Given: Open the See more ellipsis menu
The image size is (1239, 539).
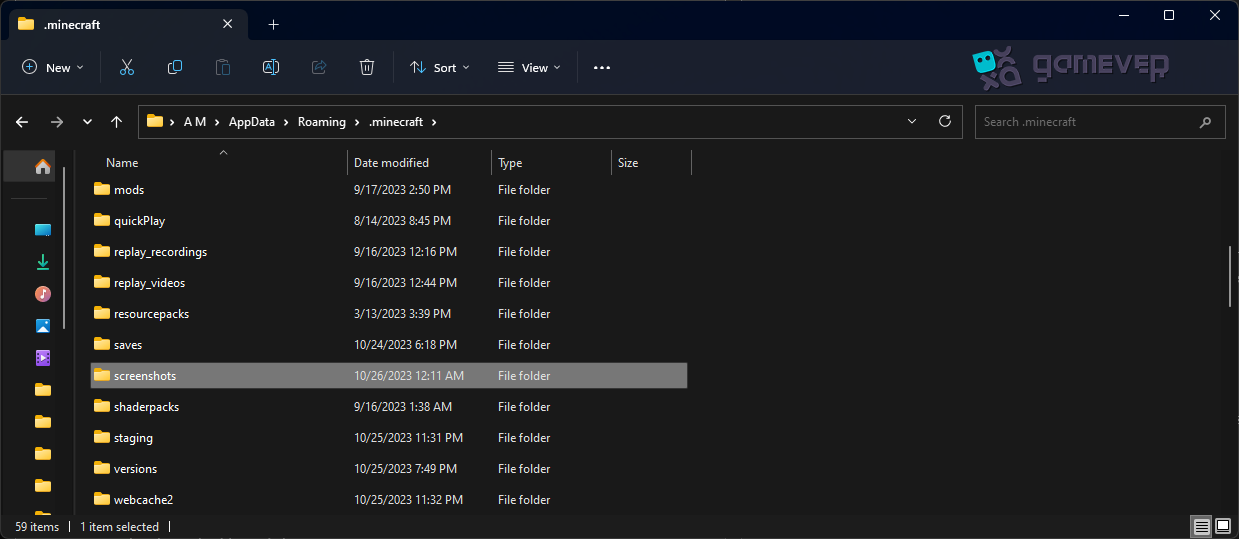Looking at the screenshot, I should 601,67.
